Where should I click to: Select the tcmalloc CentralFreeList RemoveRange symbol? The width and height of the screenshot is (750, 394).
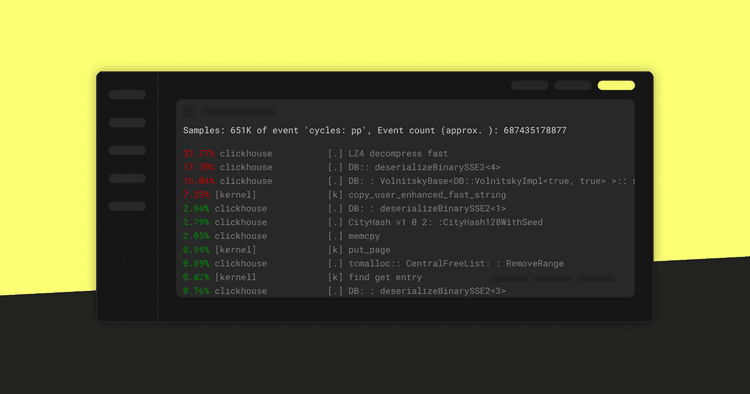click(x=456, y=263)
